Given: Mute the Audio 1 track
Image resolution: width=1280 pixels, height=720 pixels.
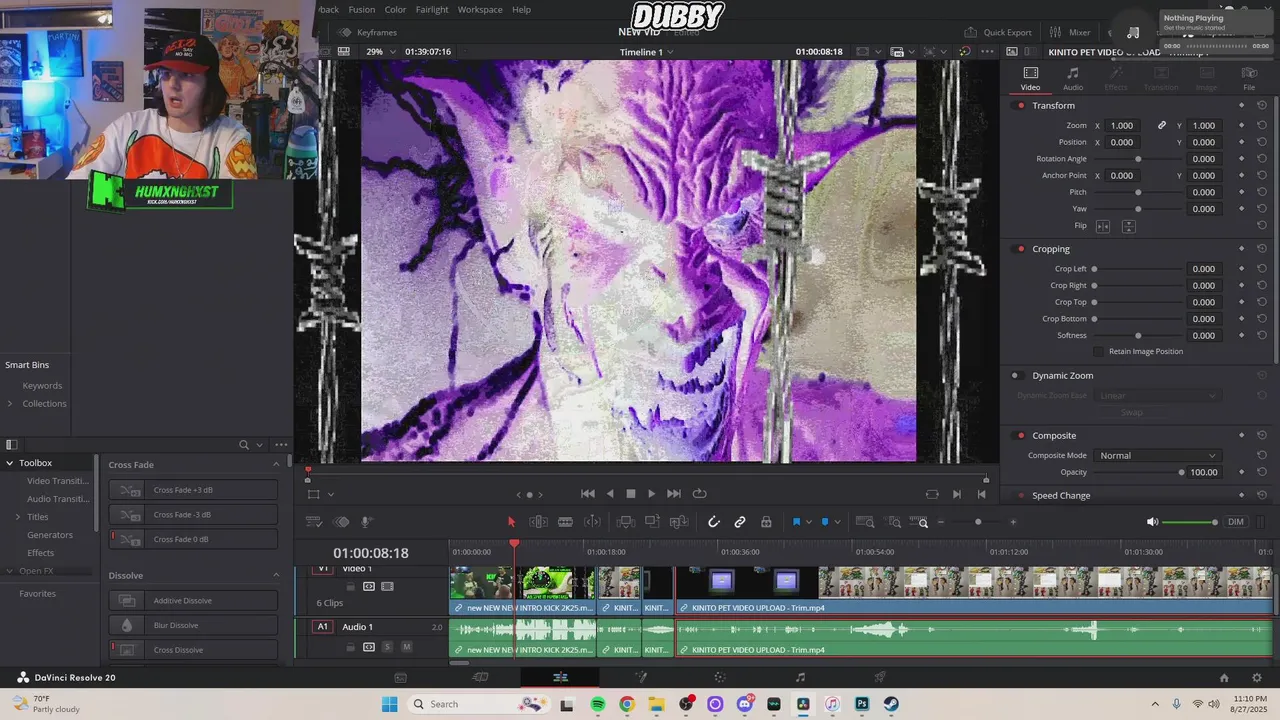Looking at the screenshot, I should coord(406,647).
